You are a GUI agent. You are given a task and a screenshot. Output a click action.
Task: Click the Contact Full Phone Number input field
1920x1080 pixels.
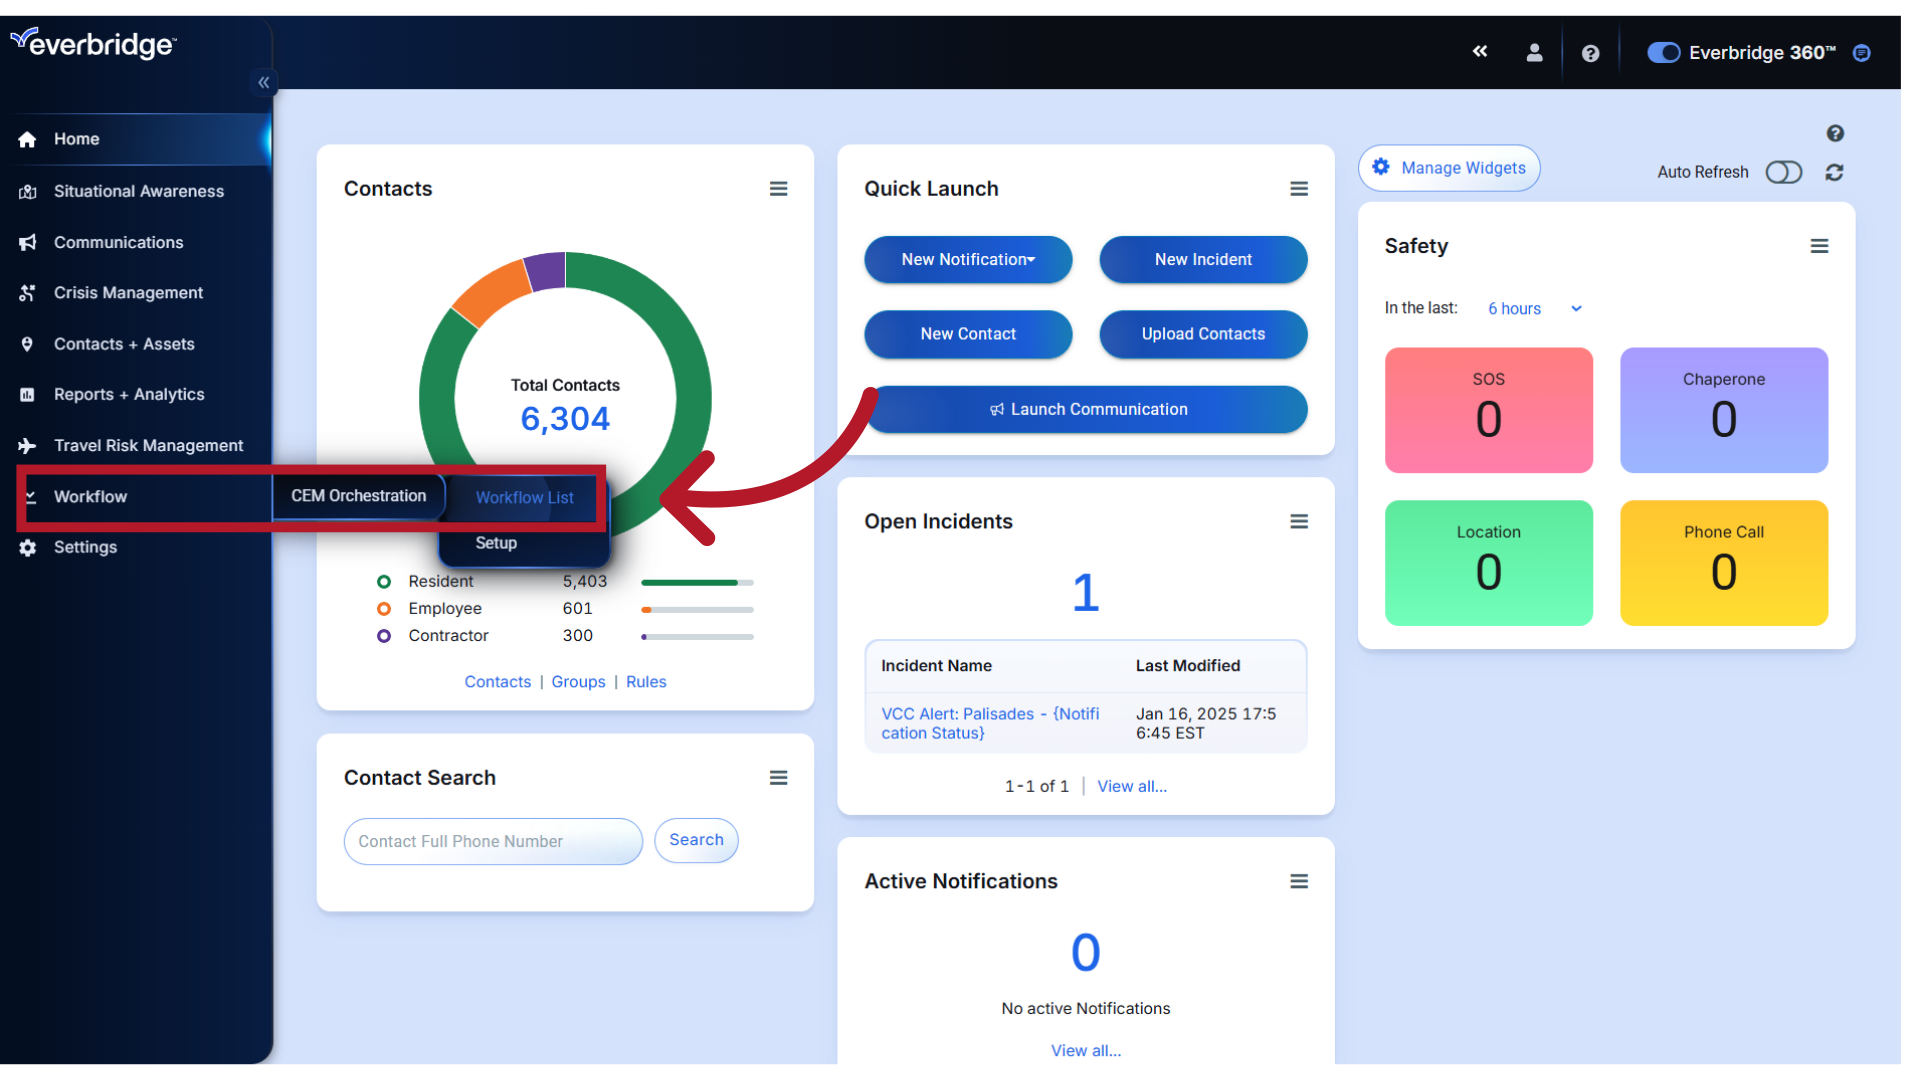[492, 840]
